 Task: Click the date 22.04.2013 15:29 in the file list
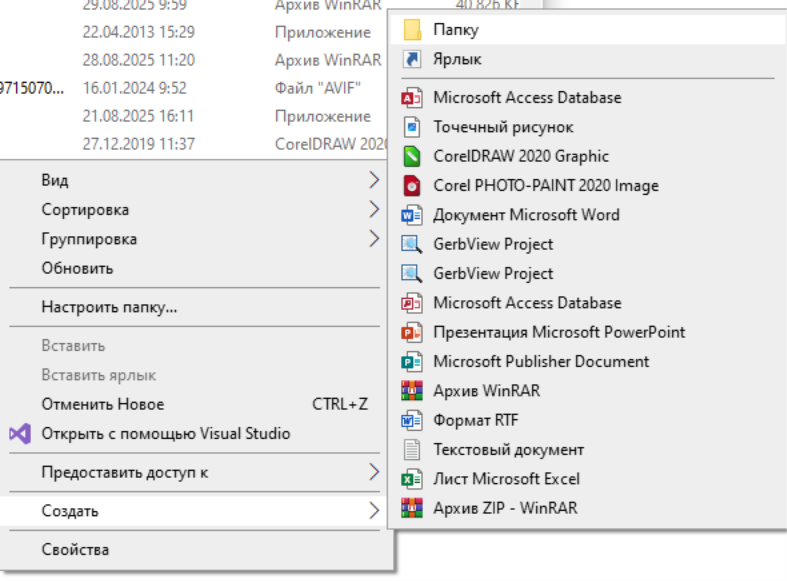pos(139,32)
